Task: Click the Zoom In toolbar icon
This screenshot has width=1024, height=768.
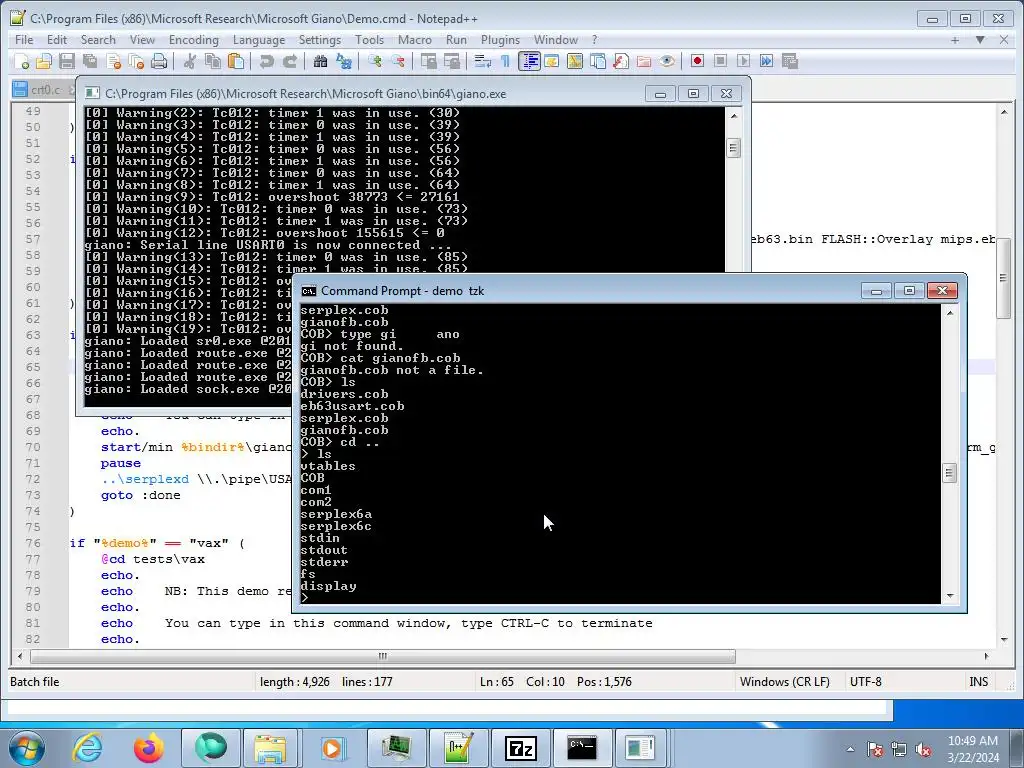Action: coord(375,61)
